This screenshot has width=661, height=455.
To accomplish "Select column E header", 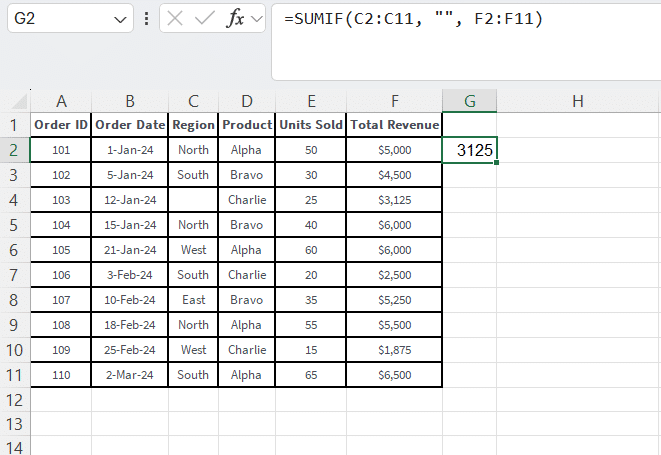I will click(311, 101).
